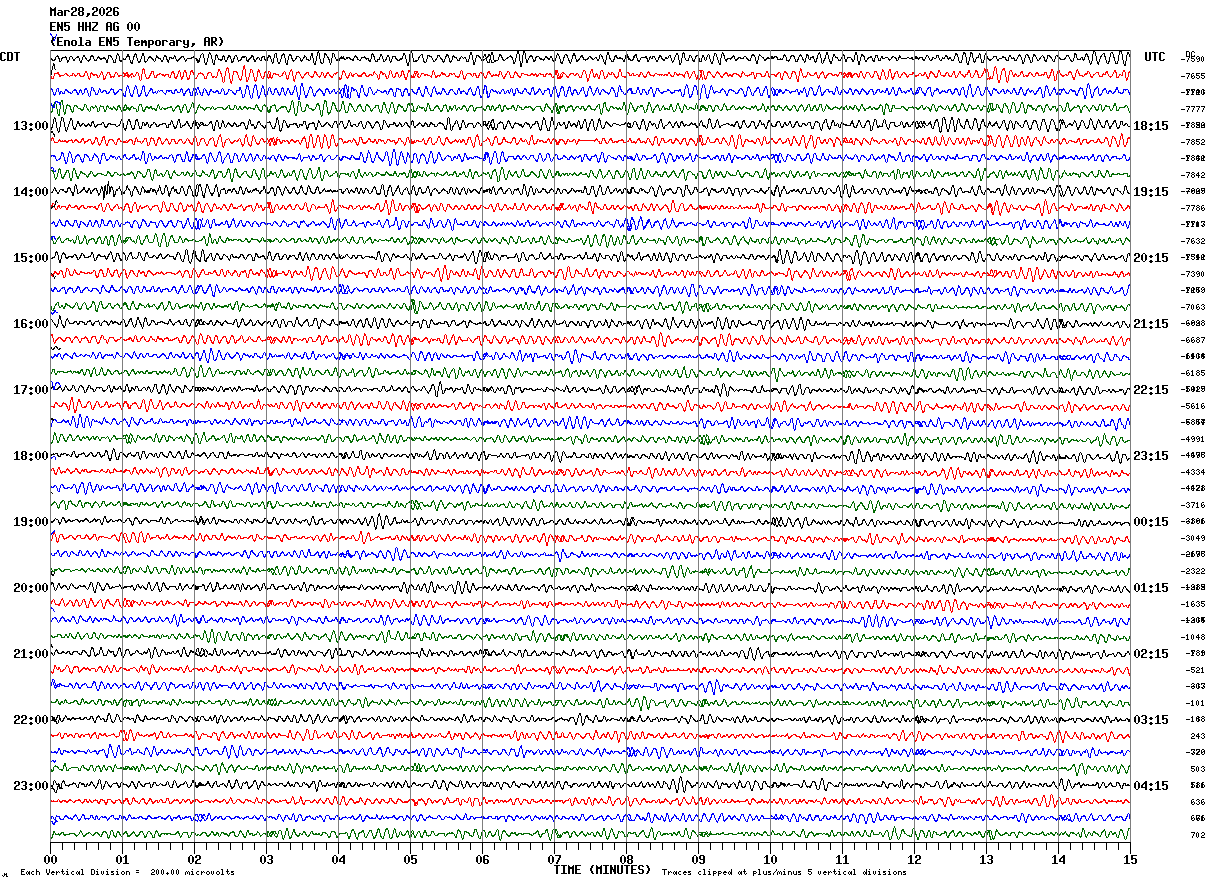
Task: Click the 17:00 CDT time label
Action: [x=31, y=390]
